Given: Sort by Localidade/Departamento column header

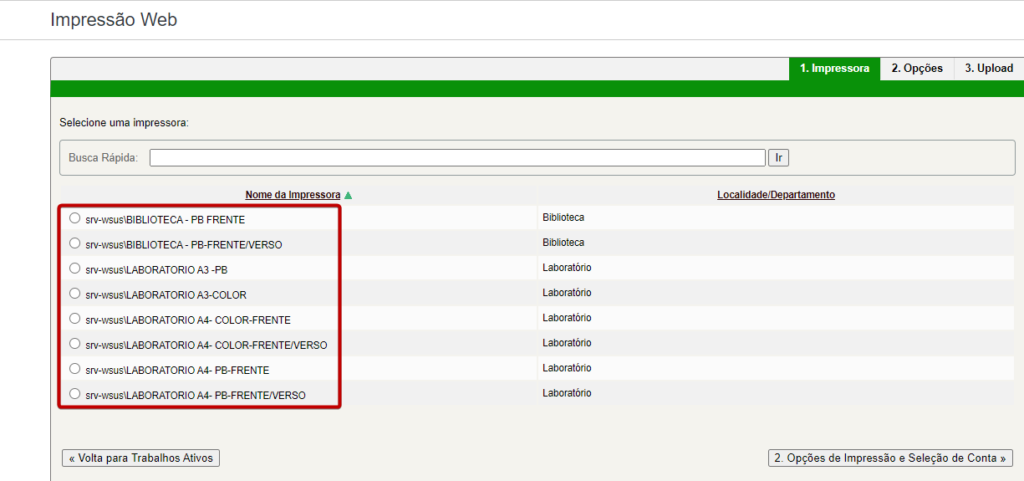Looking at the screenshot, I should point(775,195).
